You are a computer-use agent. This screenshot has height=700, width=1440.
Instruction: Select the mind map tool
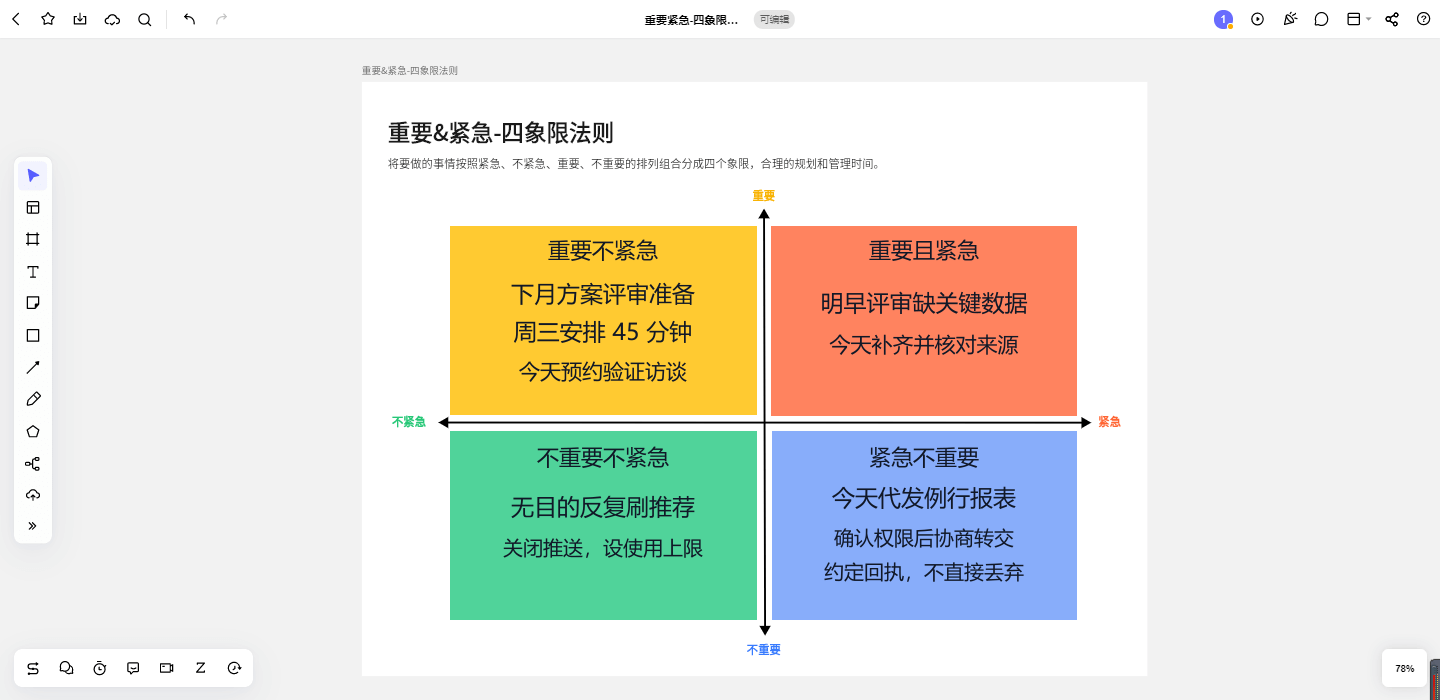[33, 464]
